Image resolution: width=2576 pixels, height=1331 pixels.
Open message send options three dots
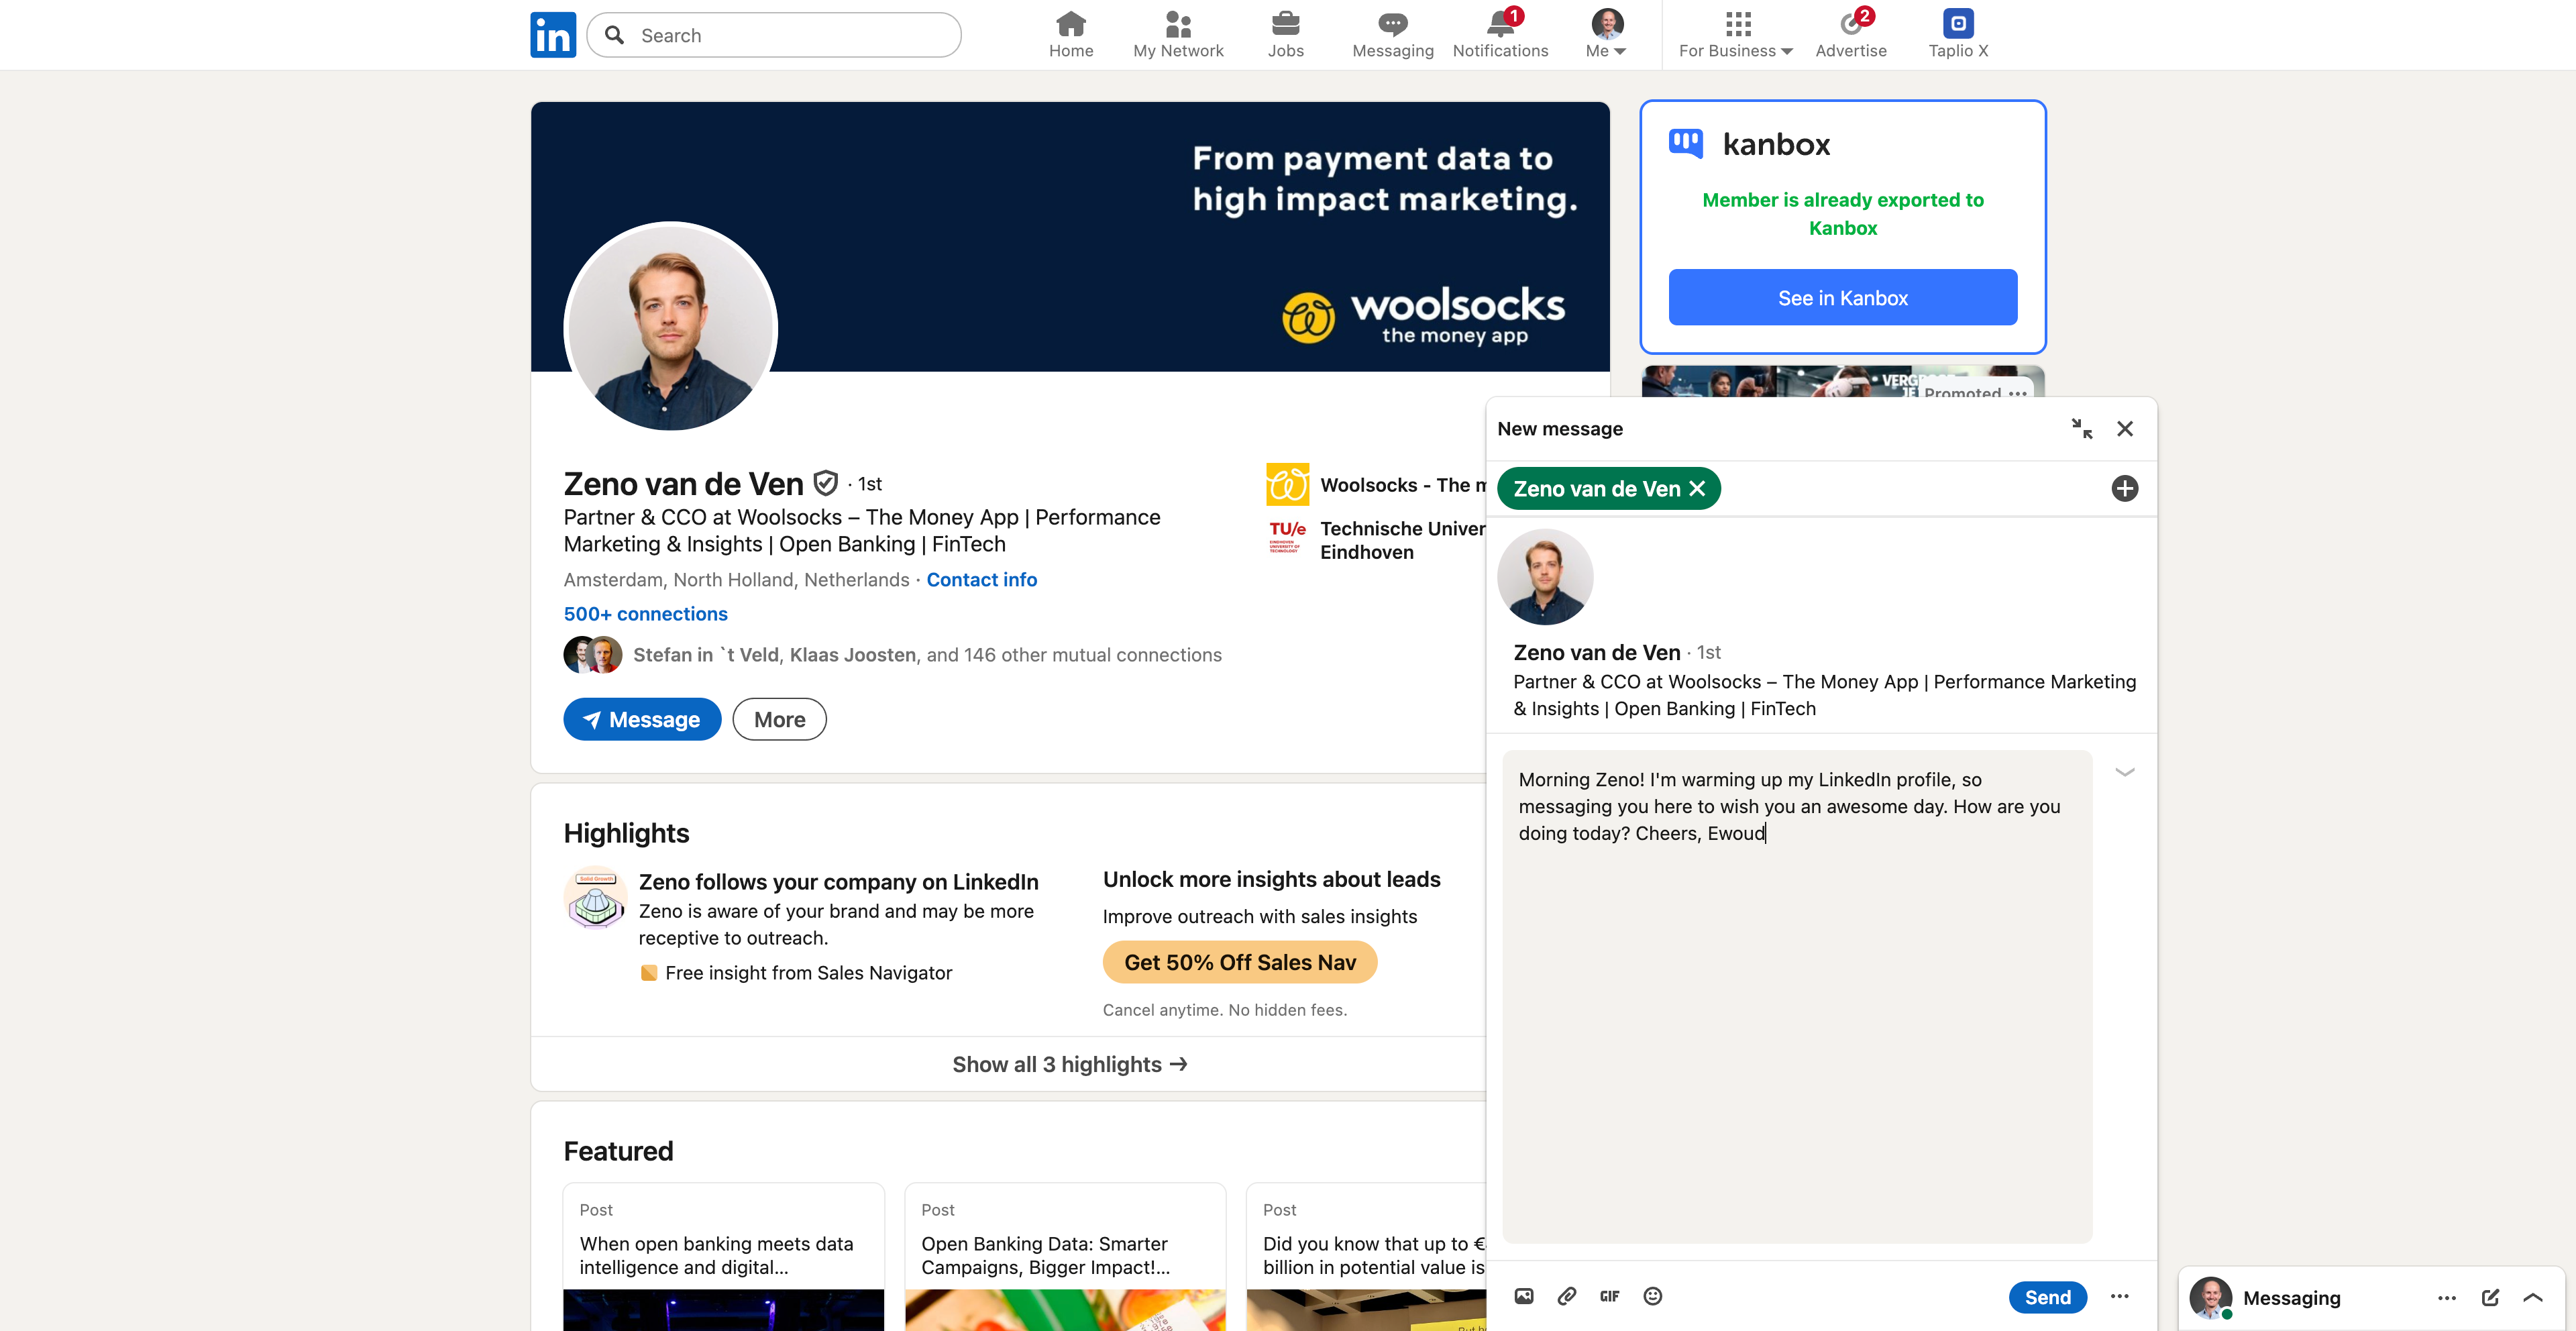tap(2120, 1296)
